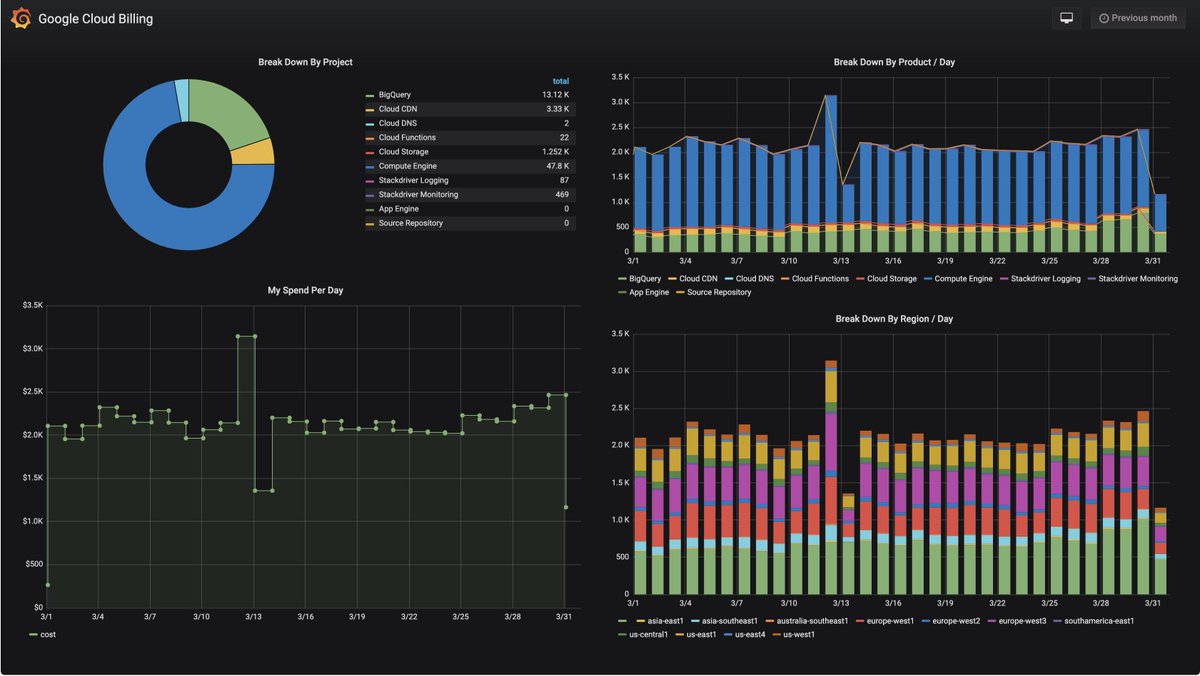
Task: Click the 47.8 K Compute Engine total value
Action: click(557, 166)
